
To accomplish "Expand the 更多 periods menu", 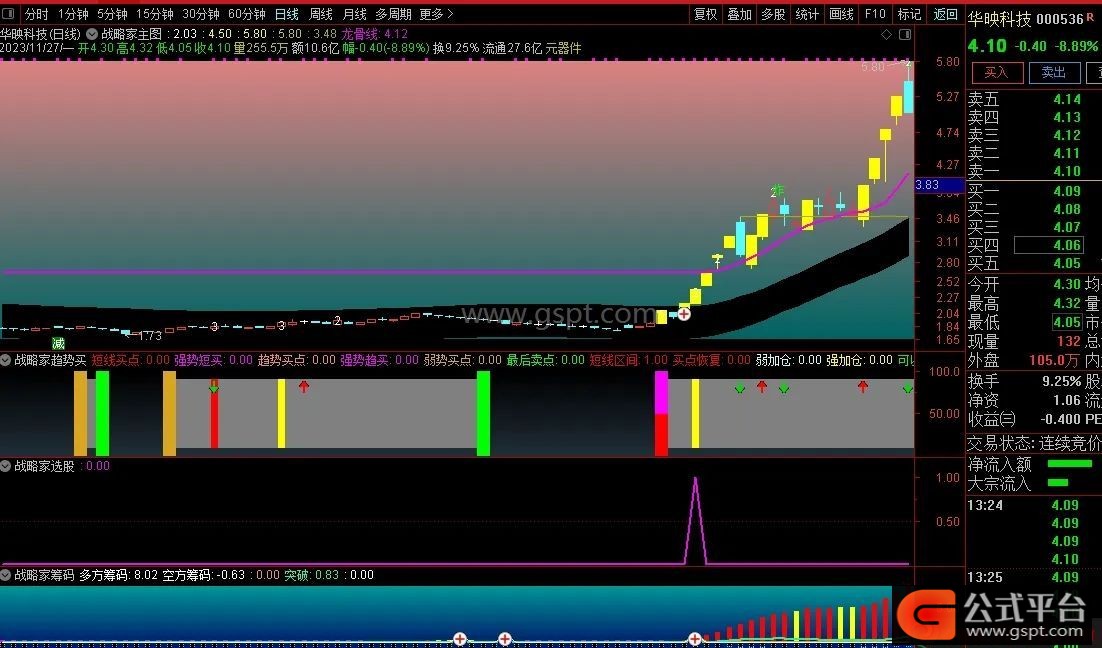I will tap(436, 14).
